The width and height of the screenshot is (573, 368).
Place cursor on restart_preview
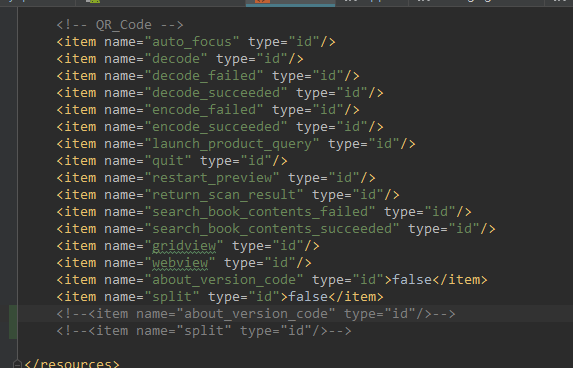pos(212,178)
